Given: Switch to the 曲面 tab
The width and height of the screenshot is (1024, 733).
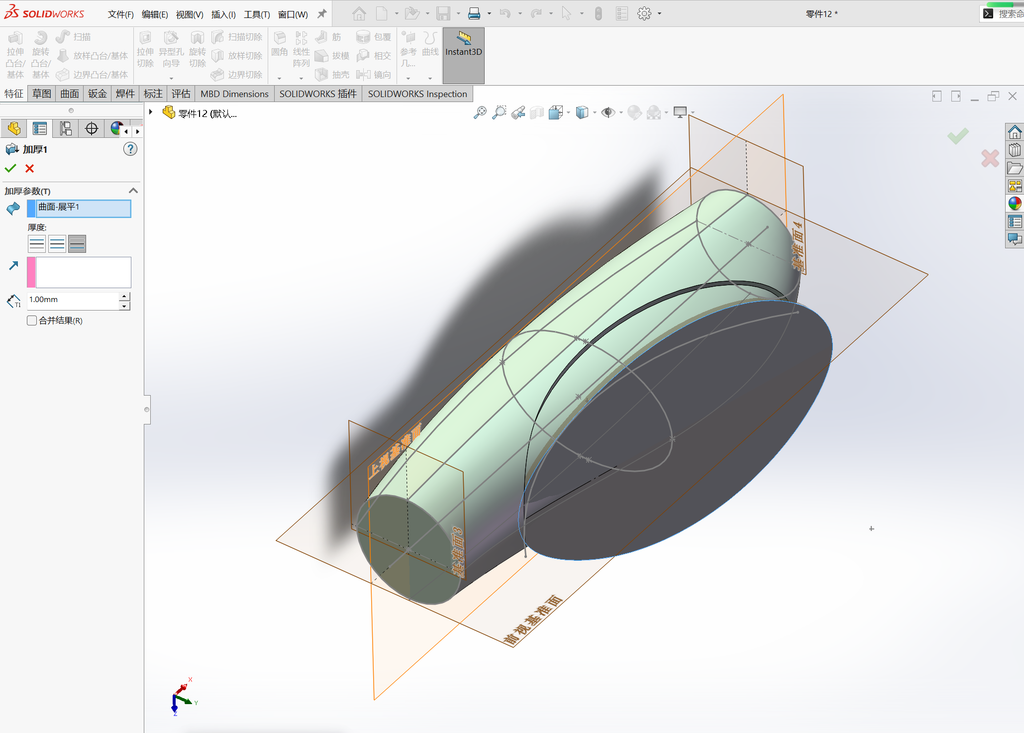Looking at the screenshot, I should [x=69, y=93].
